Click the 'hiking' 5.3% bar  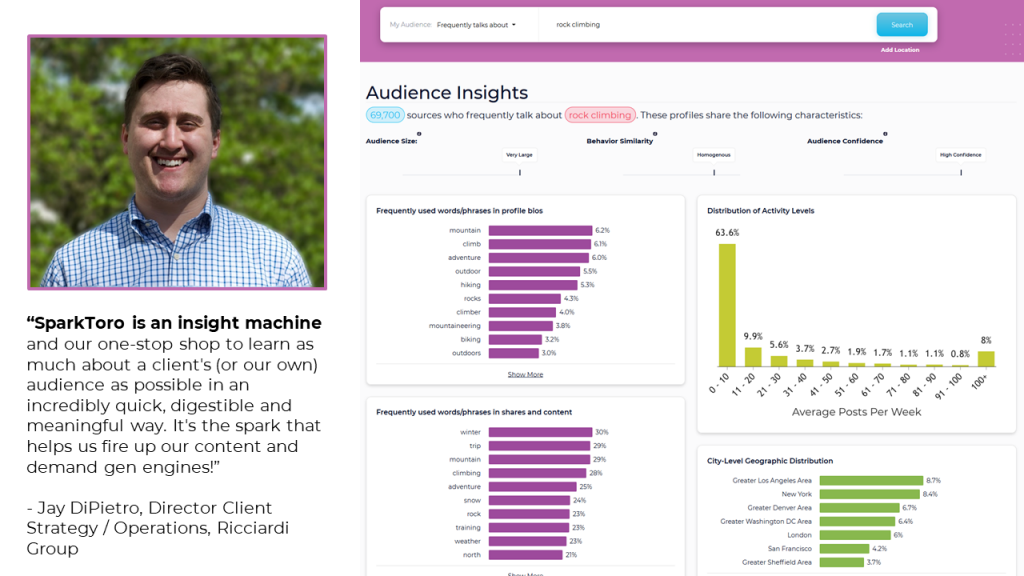pos(533,285)
